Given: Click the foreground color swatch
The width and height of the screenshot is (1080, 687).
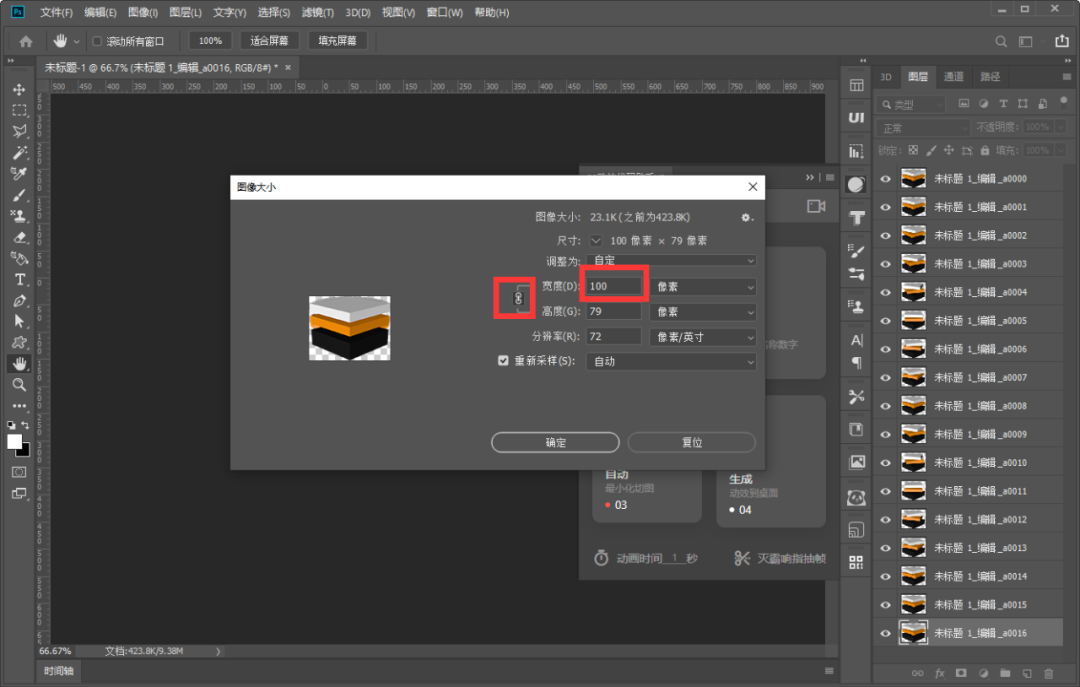Looking at the screenshot, I should (14, 441).
